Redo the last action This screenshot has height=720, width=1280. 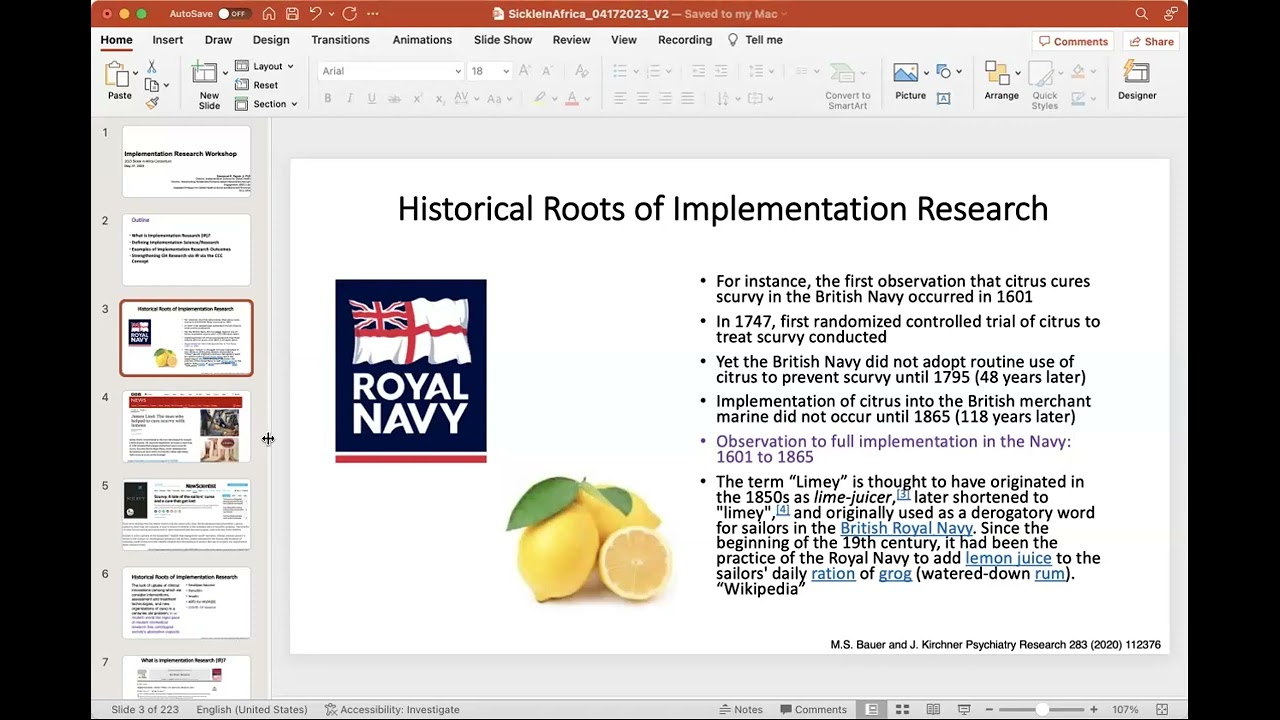[x=349, y=14]
